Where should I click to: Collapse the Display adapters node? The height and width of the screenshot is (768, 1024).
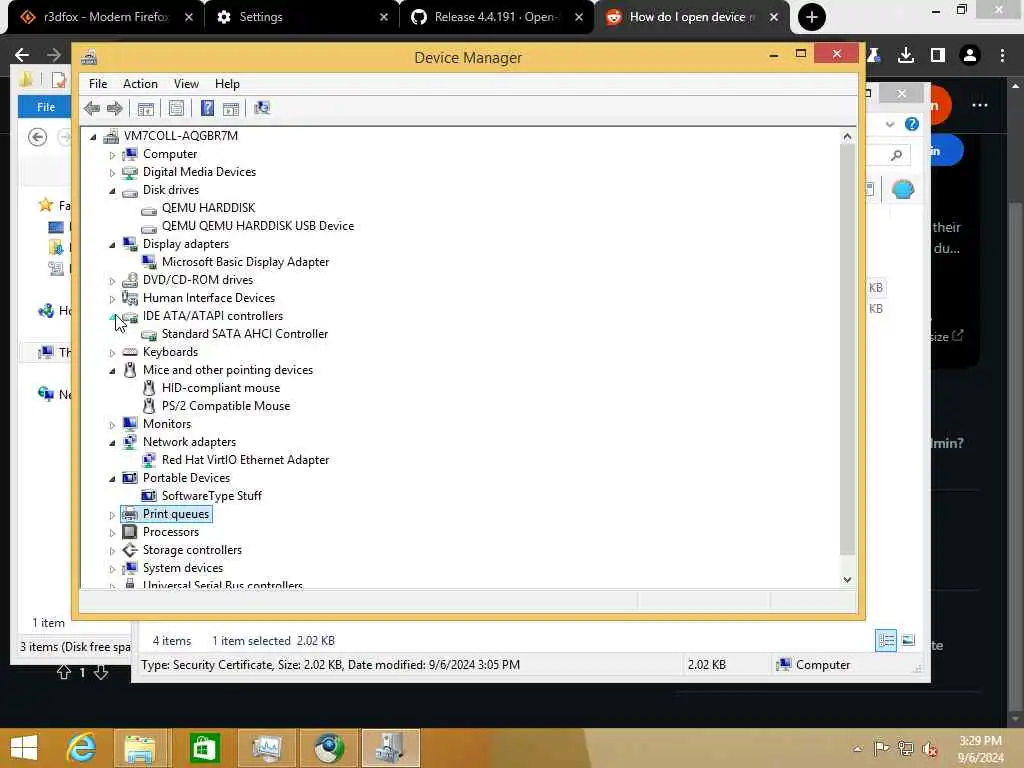pos(112,245)
